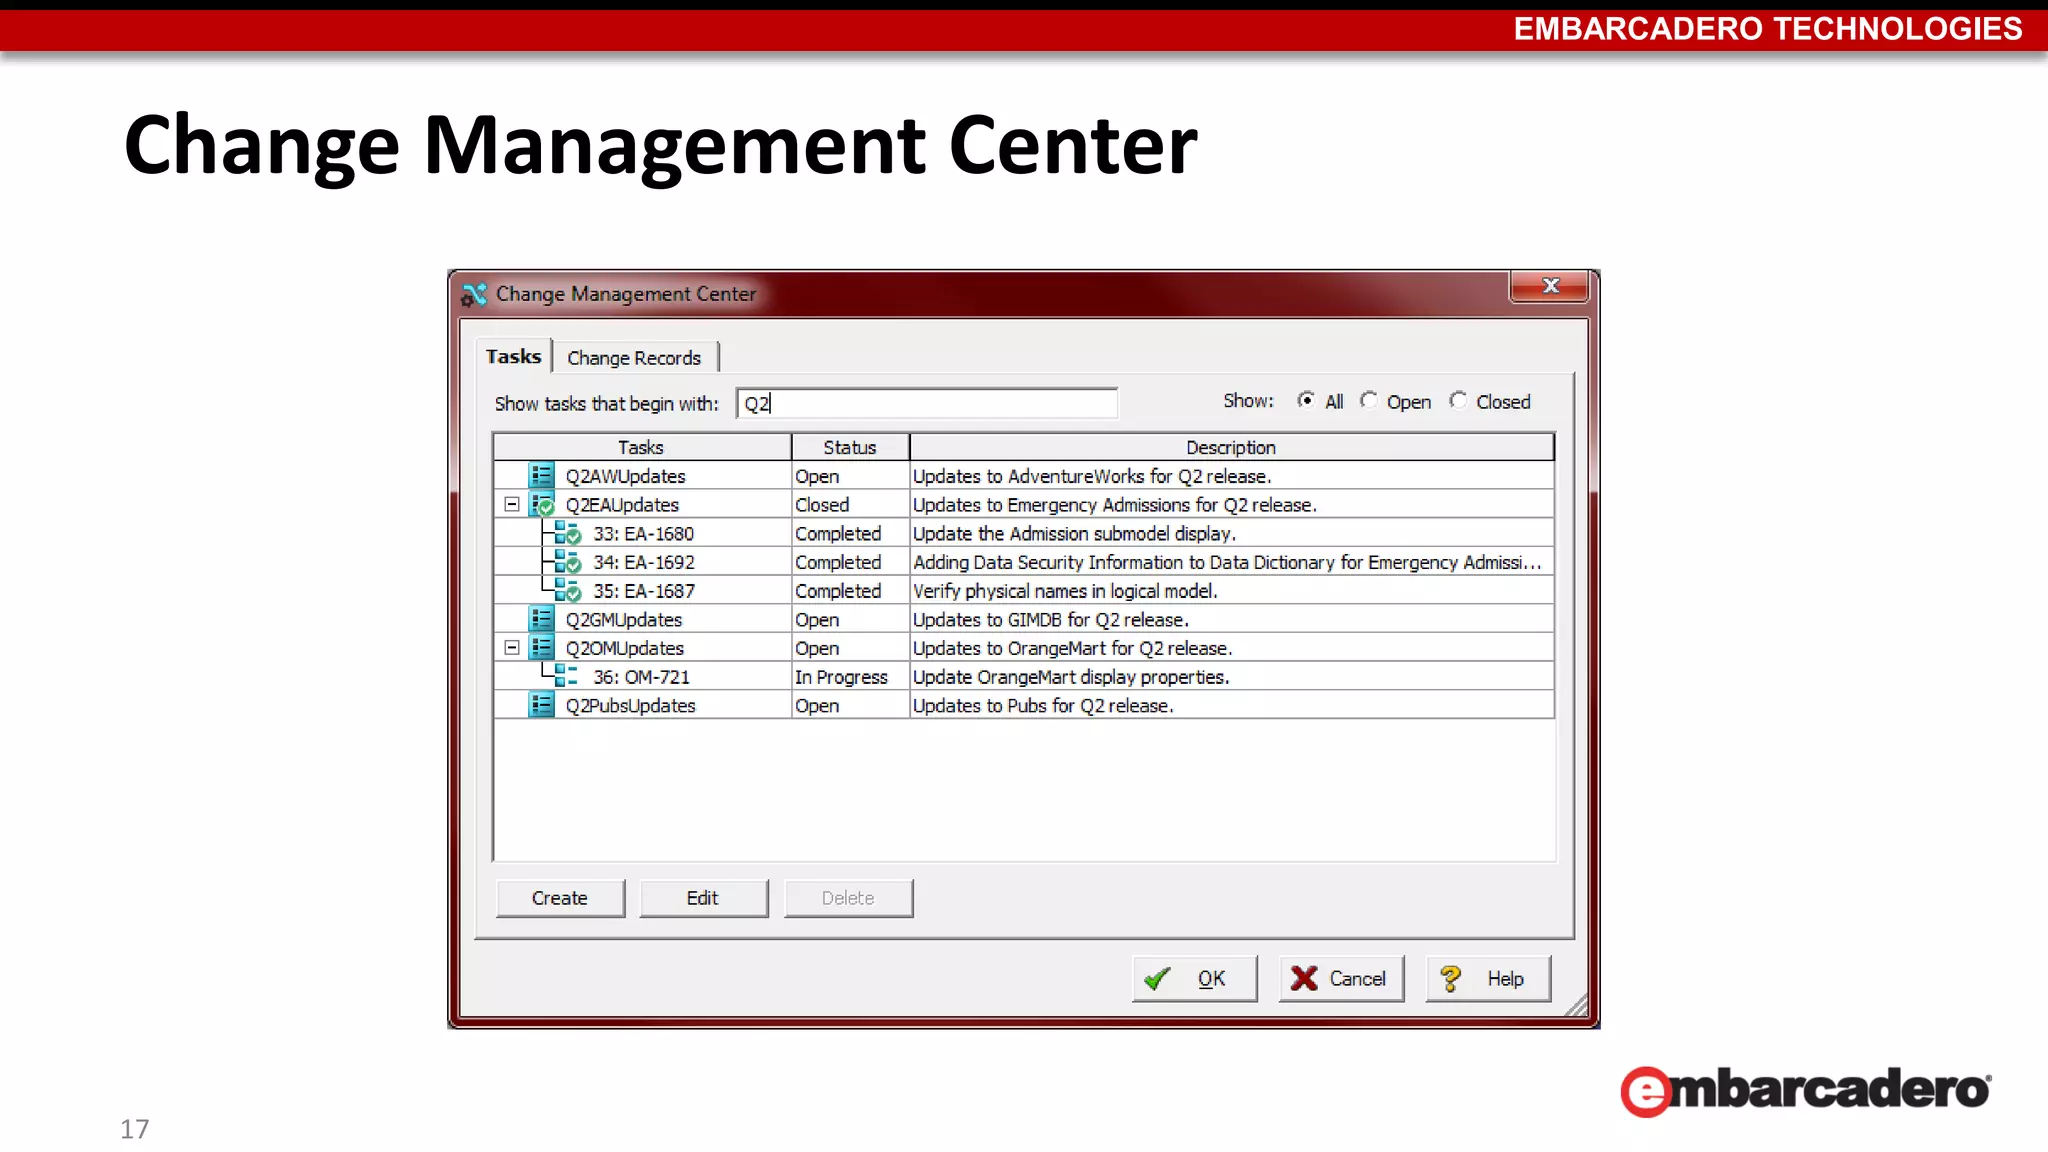Screen dimensions: 2048x1152
Task: Click the Tasks column header
Action: point(641,447)
